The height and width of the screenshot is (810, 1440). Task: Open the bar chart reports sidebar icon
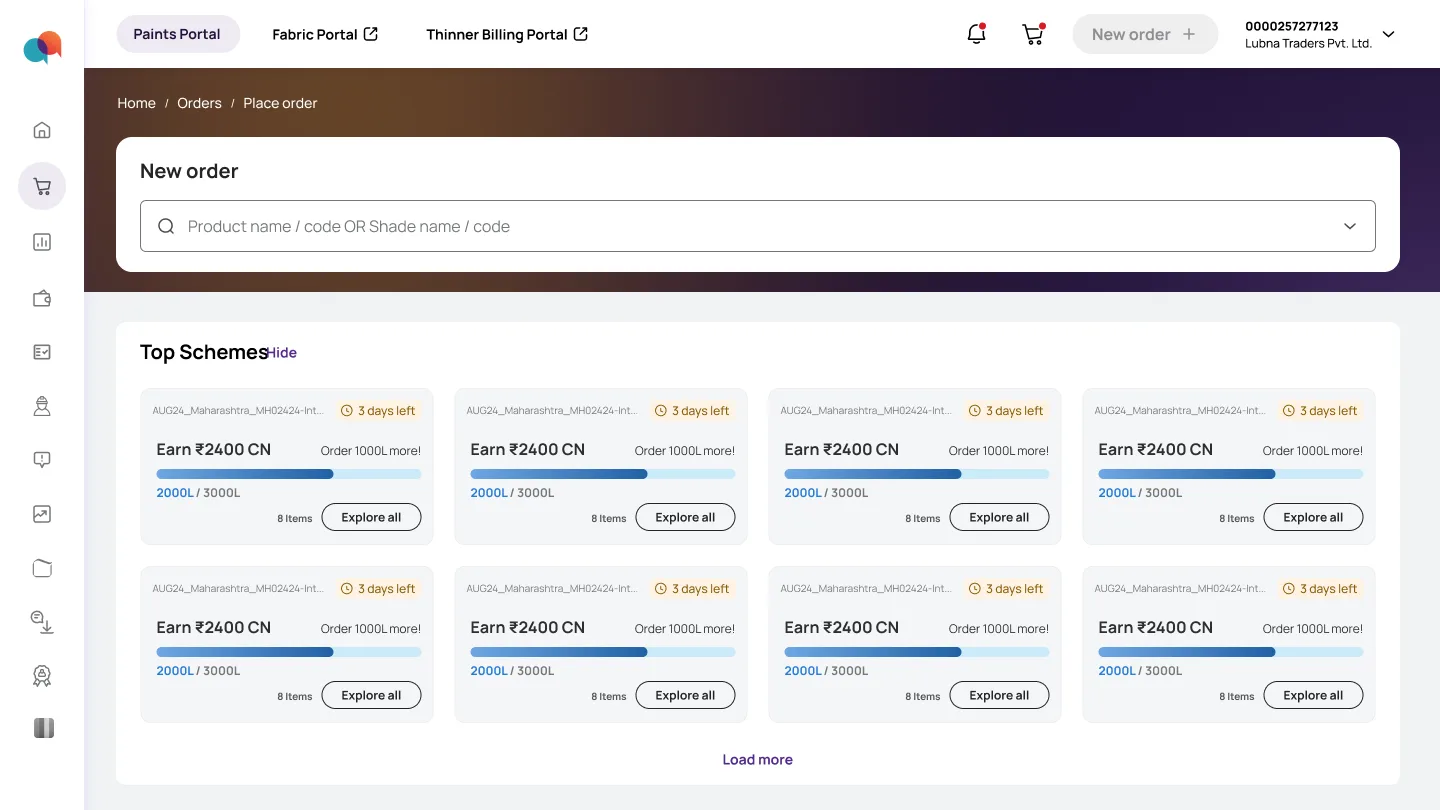[x=42, y=242]
